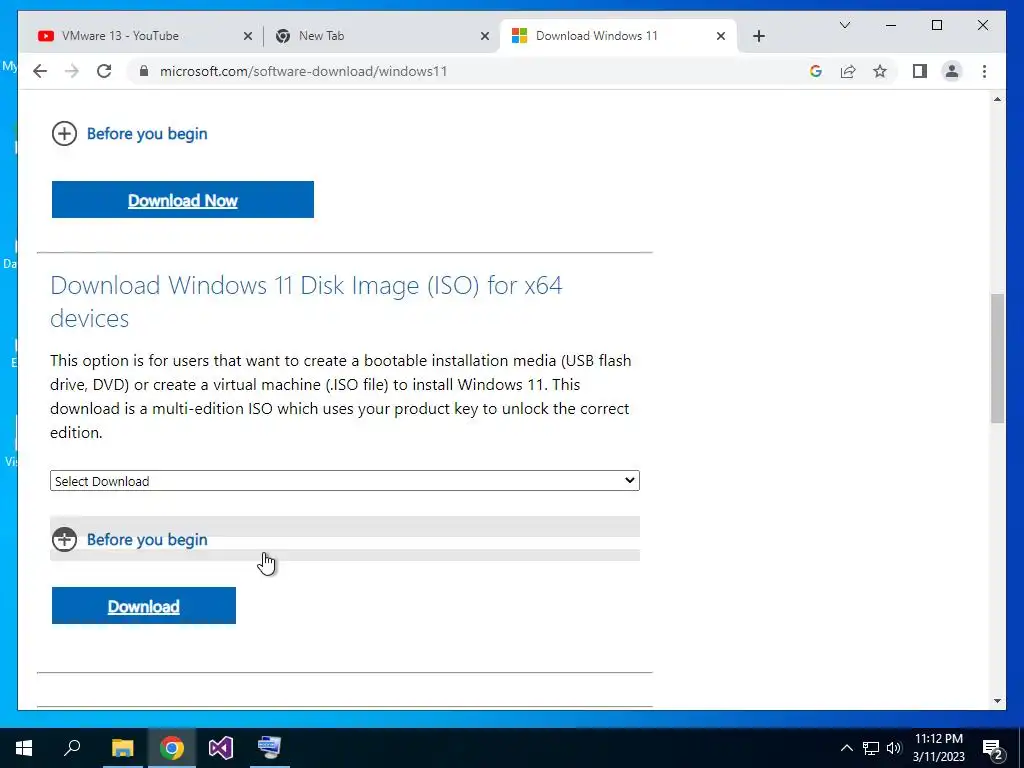Viewport: 1024px width, 768px height.
Task: Reload the Download Windows 11 page
Action: [104, 71]
